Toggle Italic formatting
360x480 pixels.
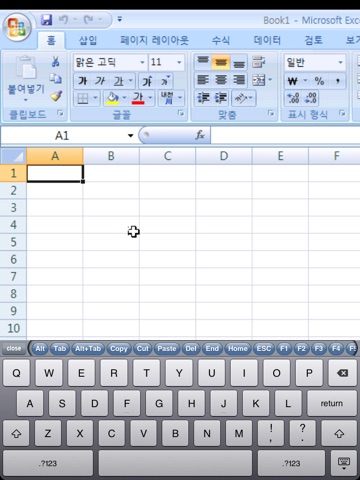(100, 81)
